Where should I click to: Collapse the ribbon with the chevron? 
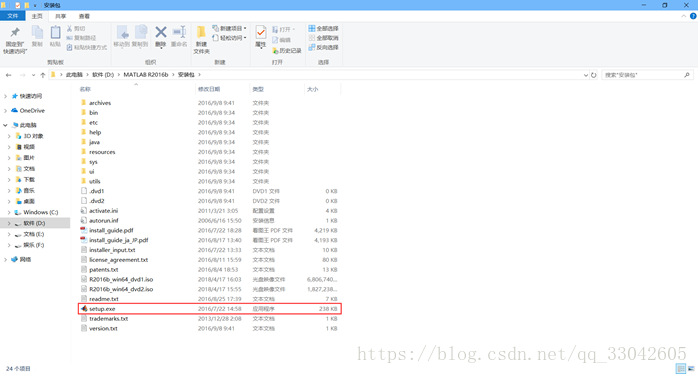click(x=684, y=16)
